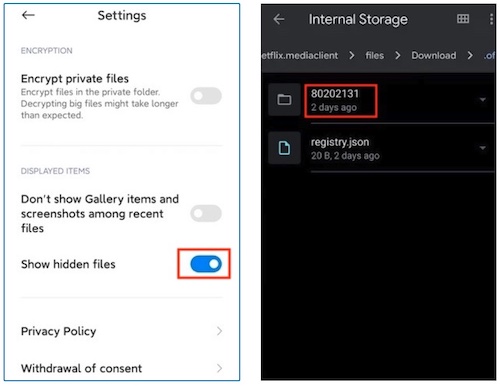Viewport: 500px width, 386px height.
Task: Turn off Show hidden files switch
Action: pos(206,264)
